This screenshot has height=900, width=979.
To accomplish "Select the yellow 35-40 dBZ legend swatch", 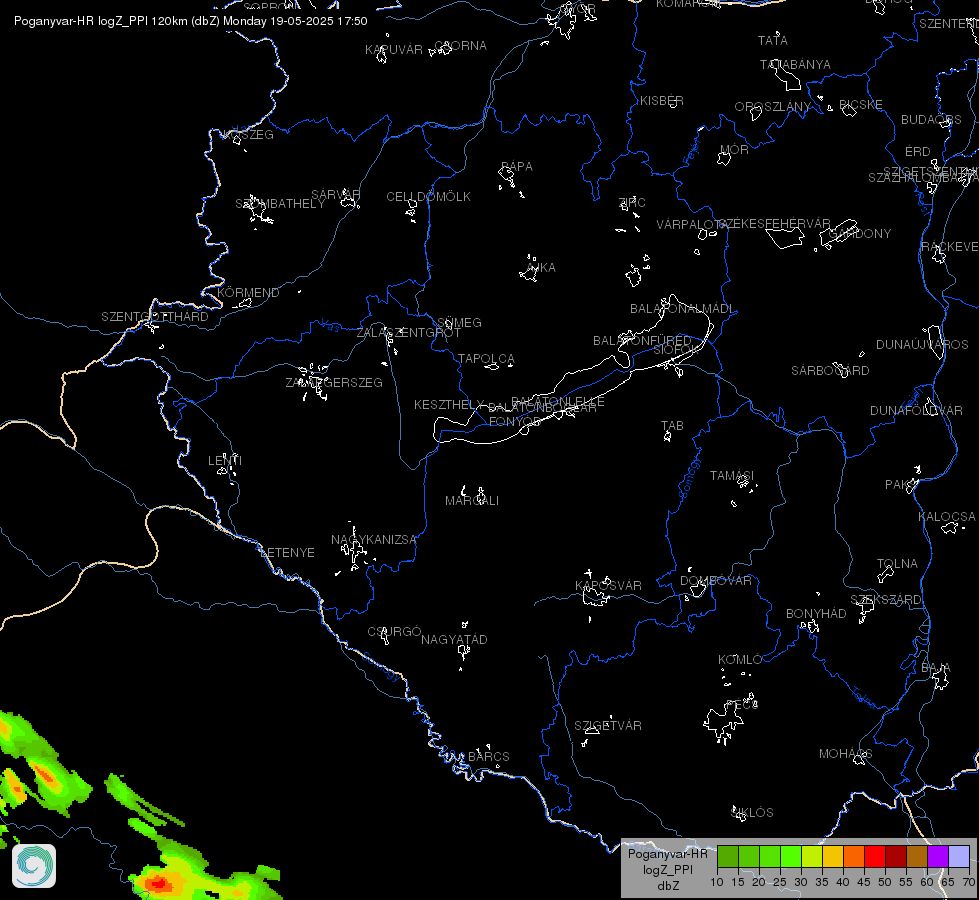I will (x=833, y=856).
